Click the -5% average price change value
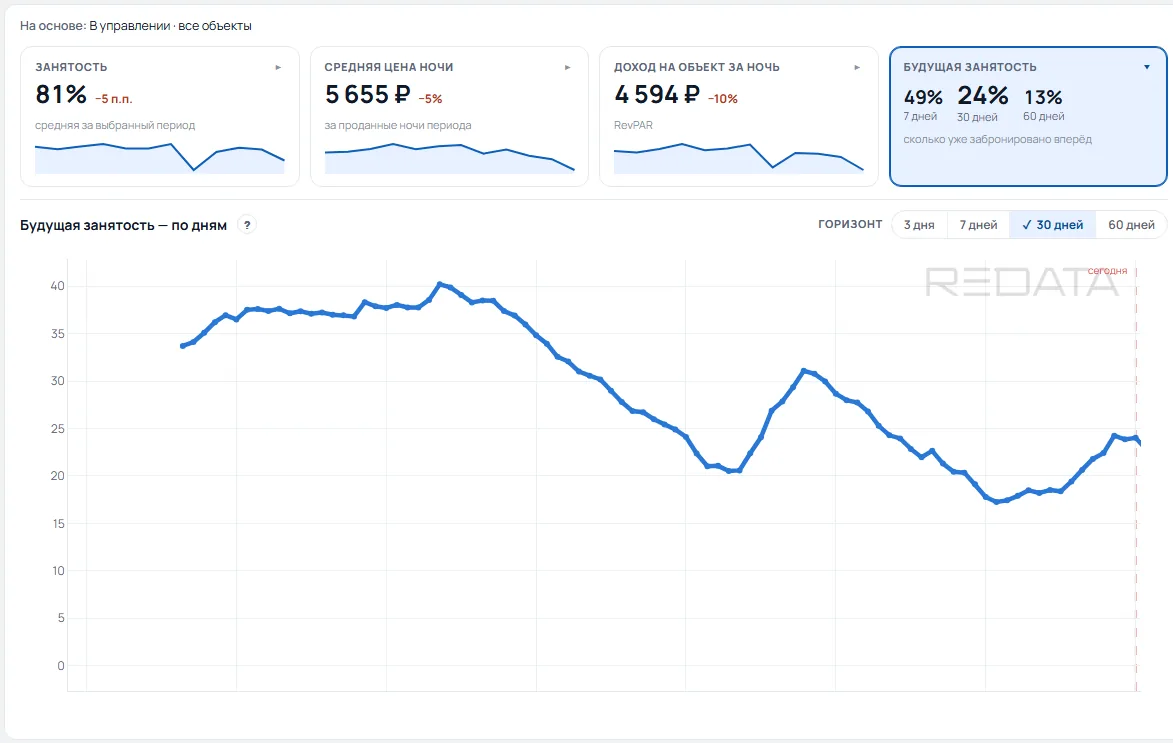Screen dimensions: 1173x743 (430, 99)
